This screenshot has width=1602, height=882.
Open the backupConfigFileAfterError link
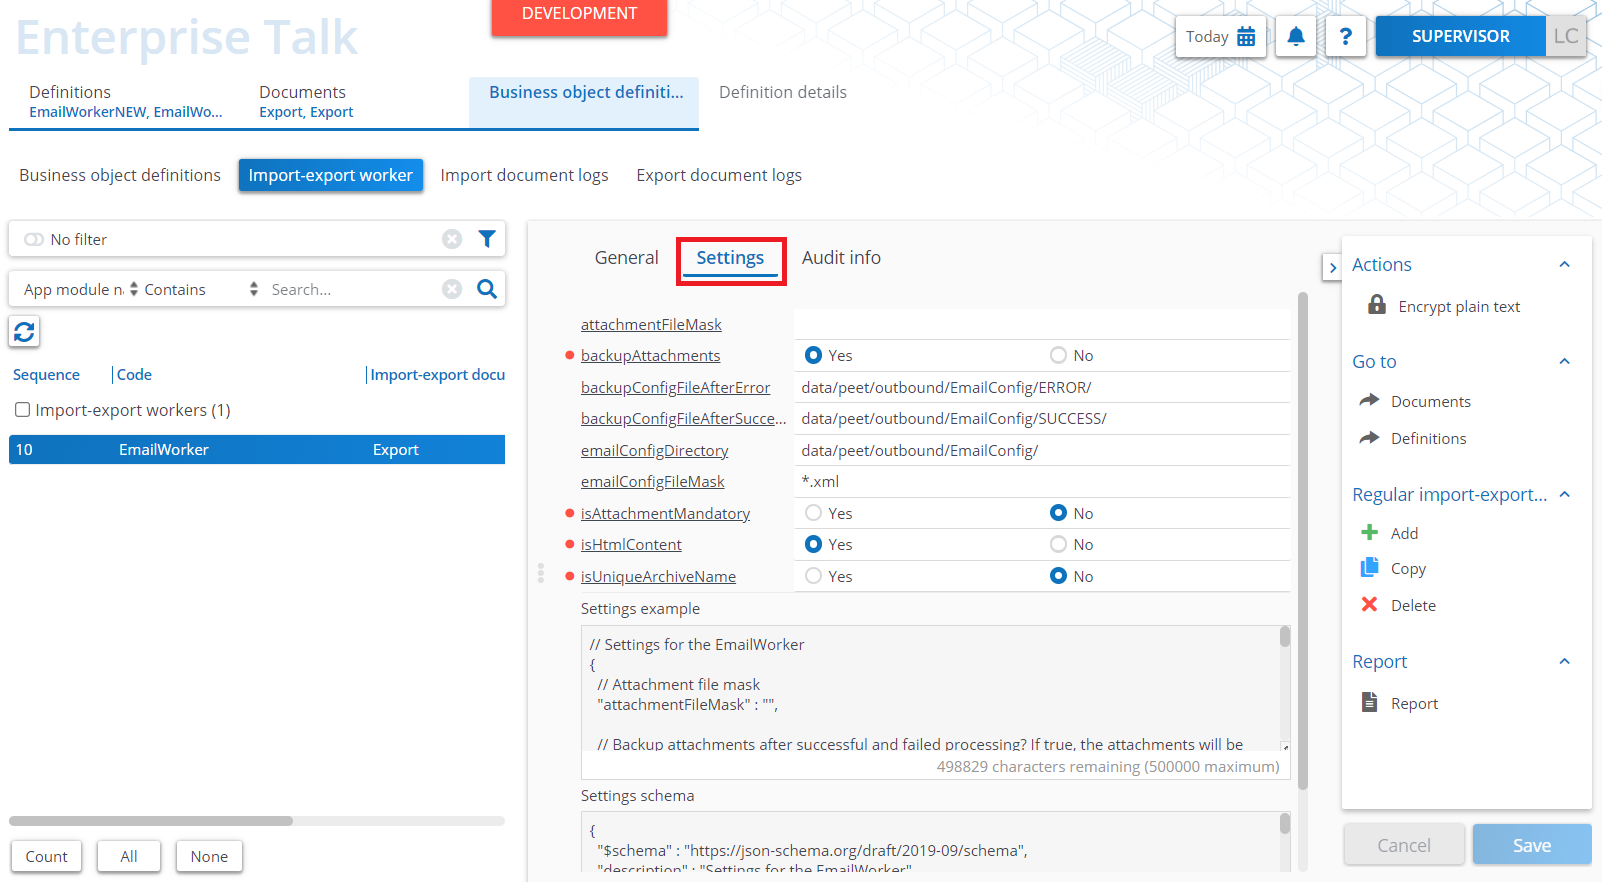click(x=675, y=387)
